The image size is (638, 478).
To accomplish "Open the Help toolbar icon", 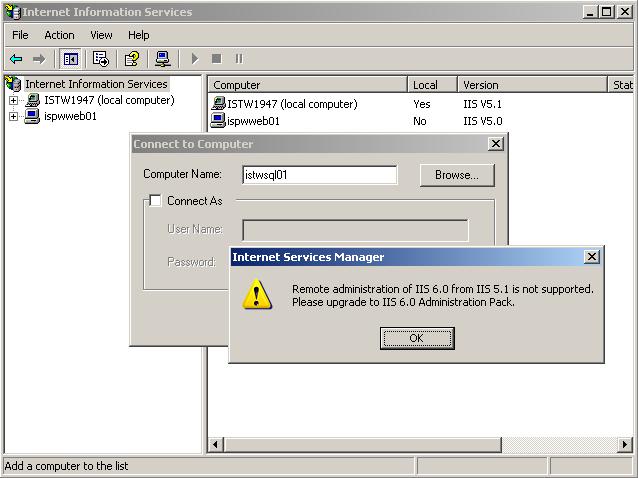I will [132, 59].
